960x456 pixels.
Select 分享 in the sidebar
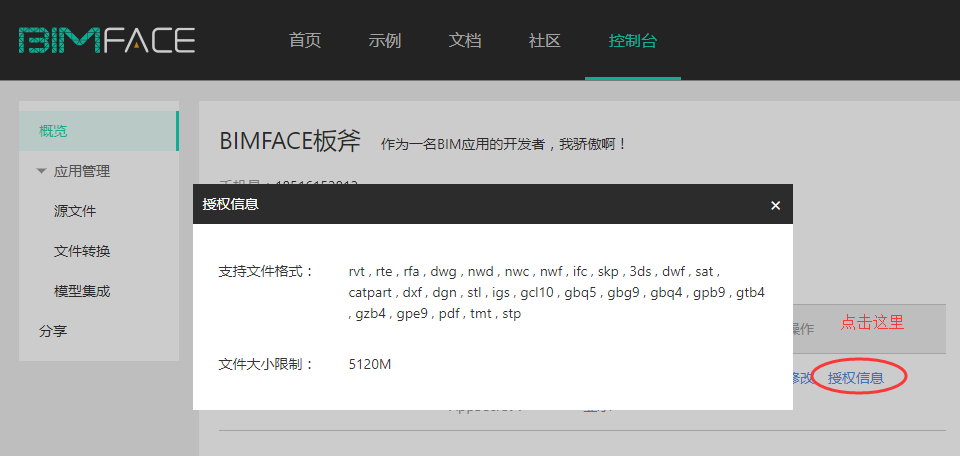(x=53, y=331)
